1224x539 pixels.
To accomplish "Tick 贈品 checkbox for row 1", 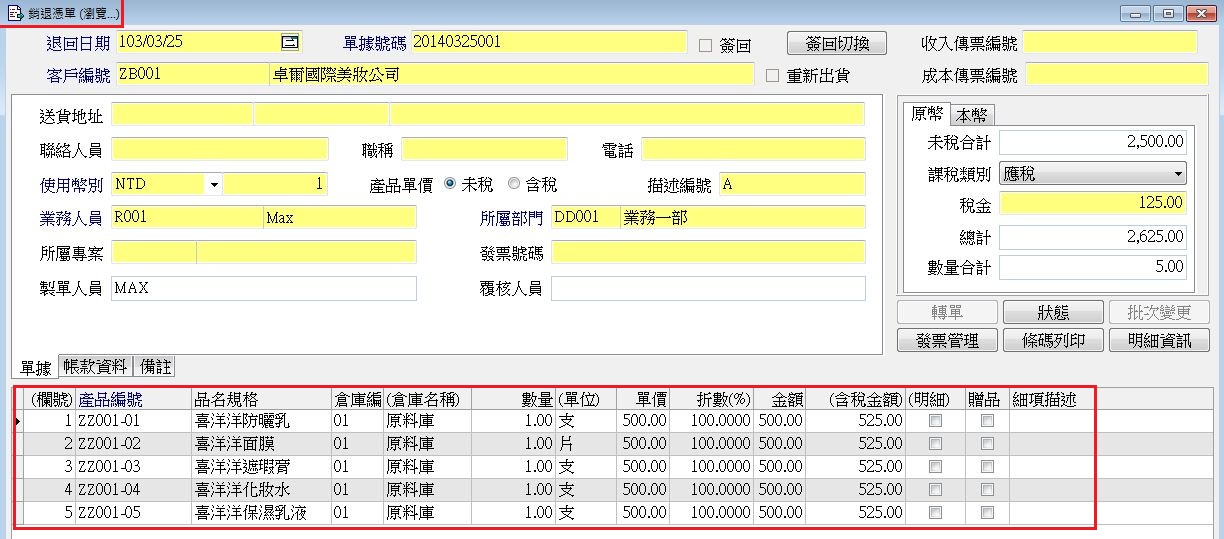I will point(987,422).
